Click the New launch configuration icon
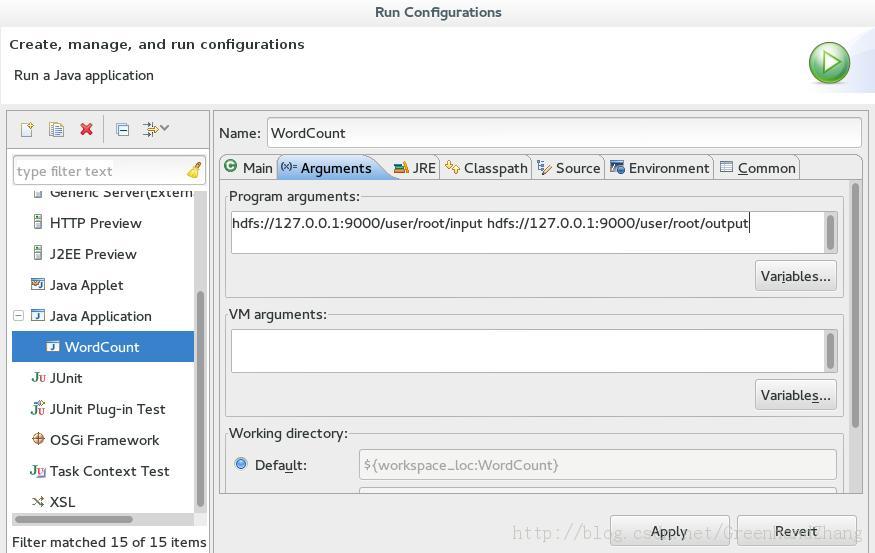Screen dimensions: 875x553 tap(27, 129)
